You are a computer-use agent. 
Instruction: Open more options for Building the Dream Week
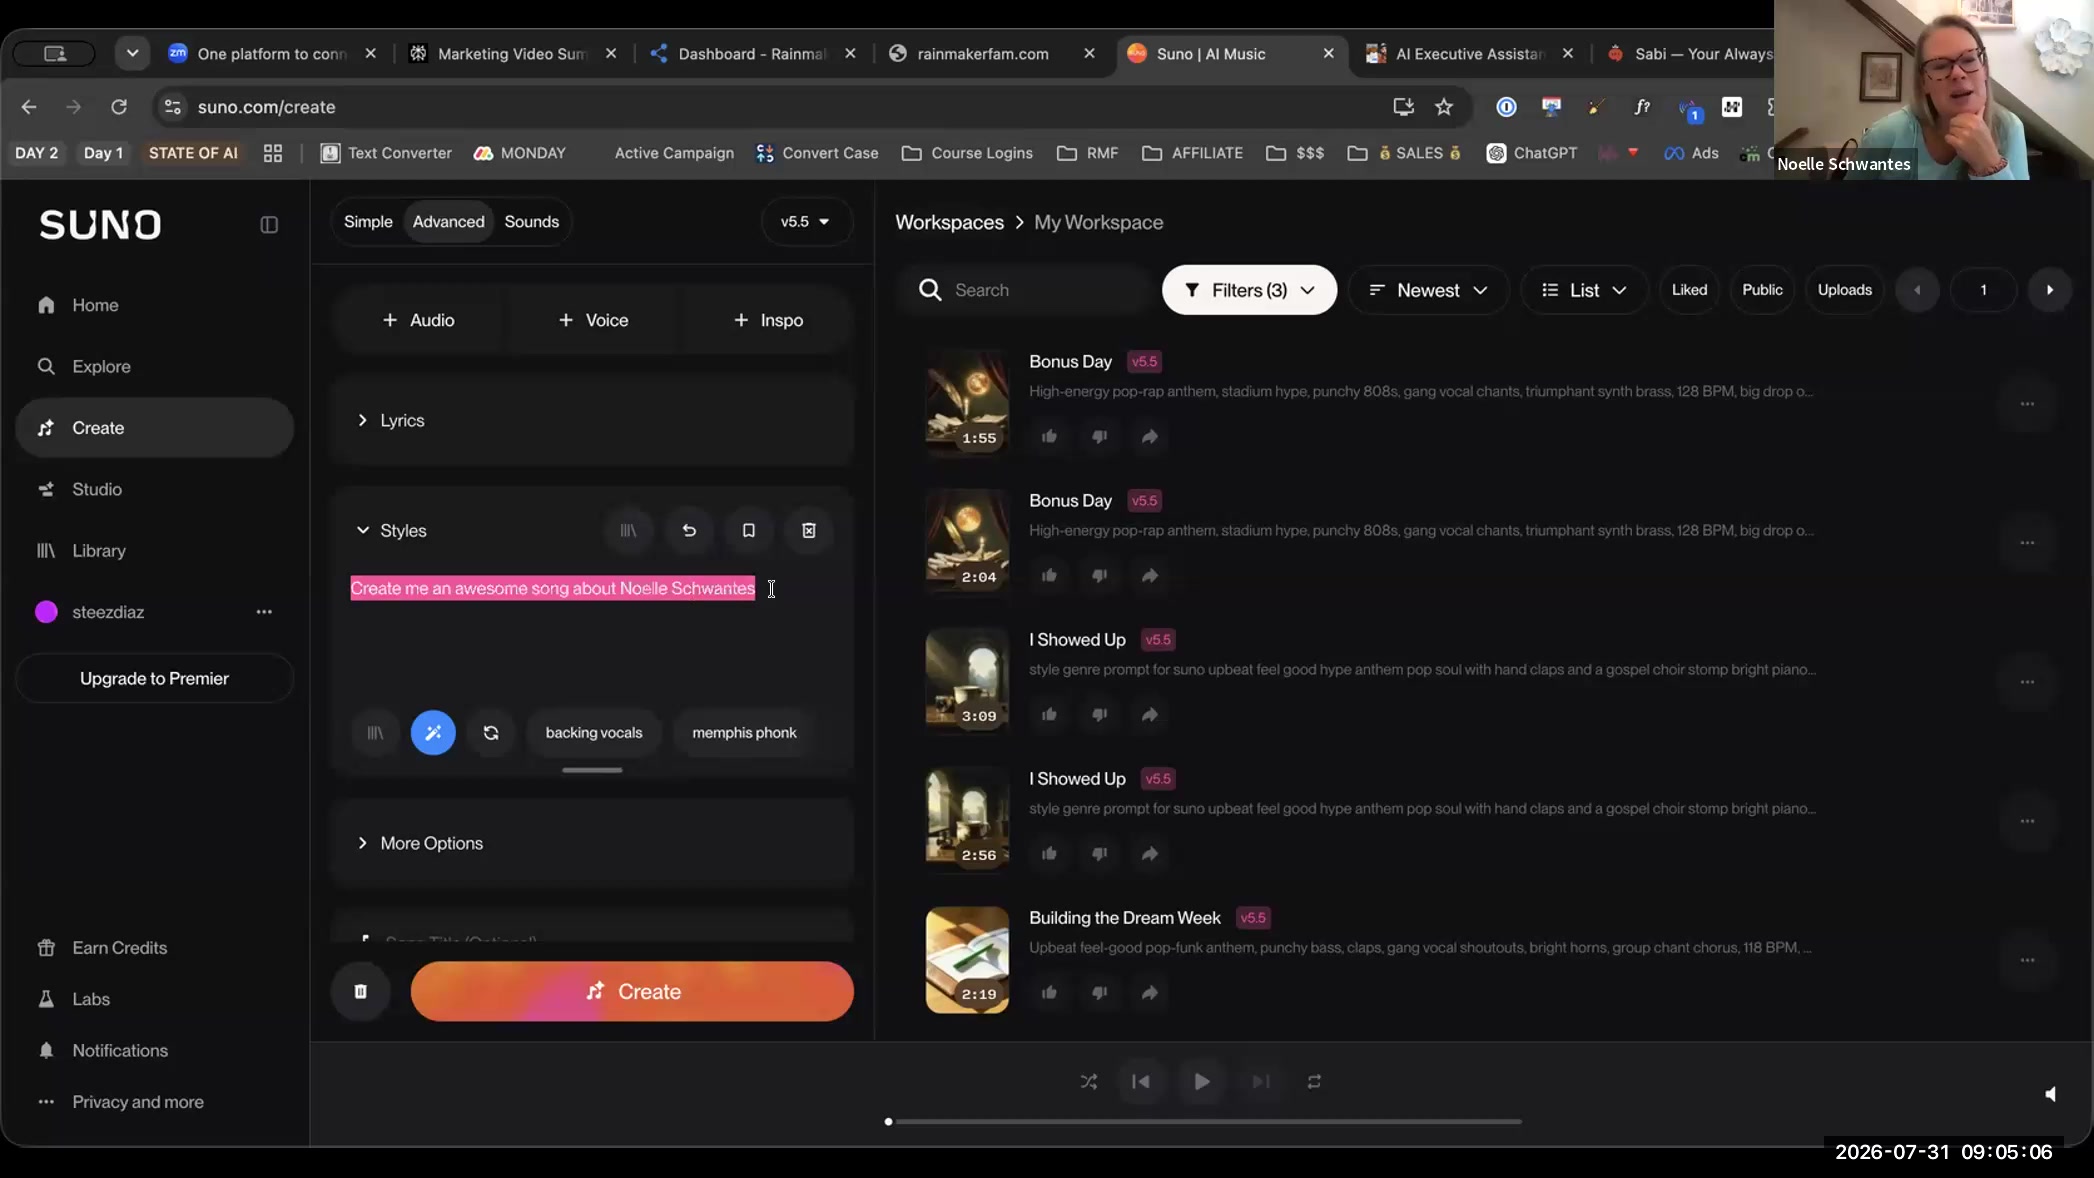coord(2027,960)
